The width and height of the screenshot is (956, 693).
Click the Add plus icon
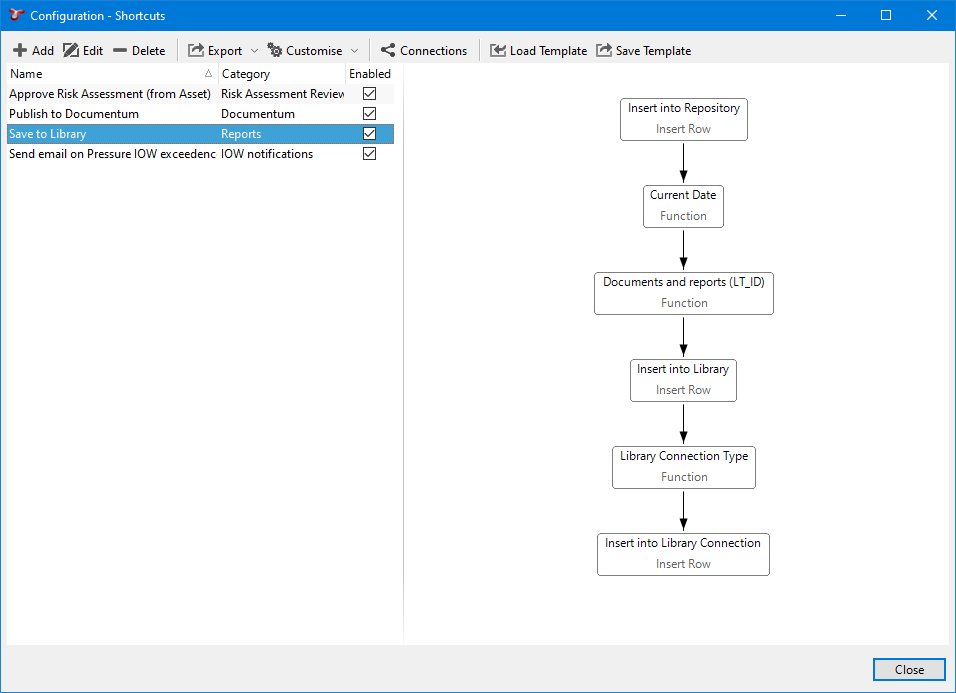(x=19, y=51)
